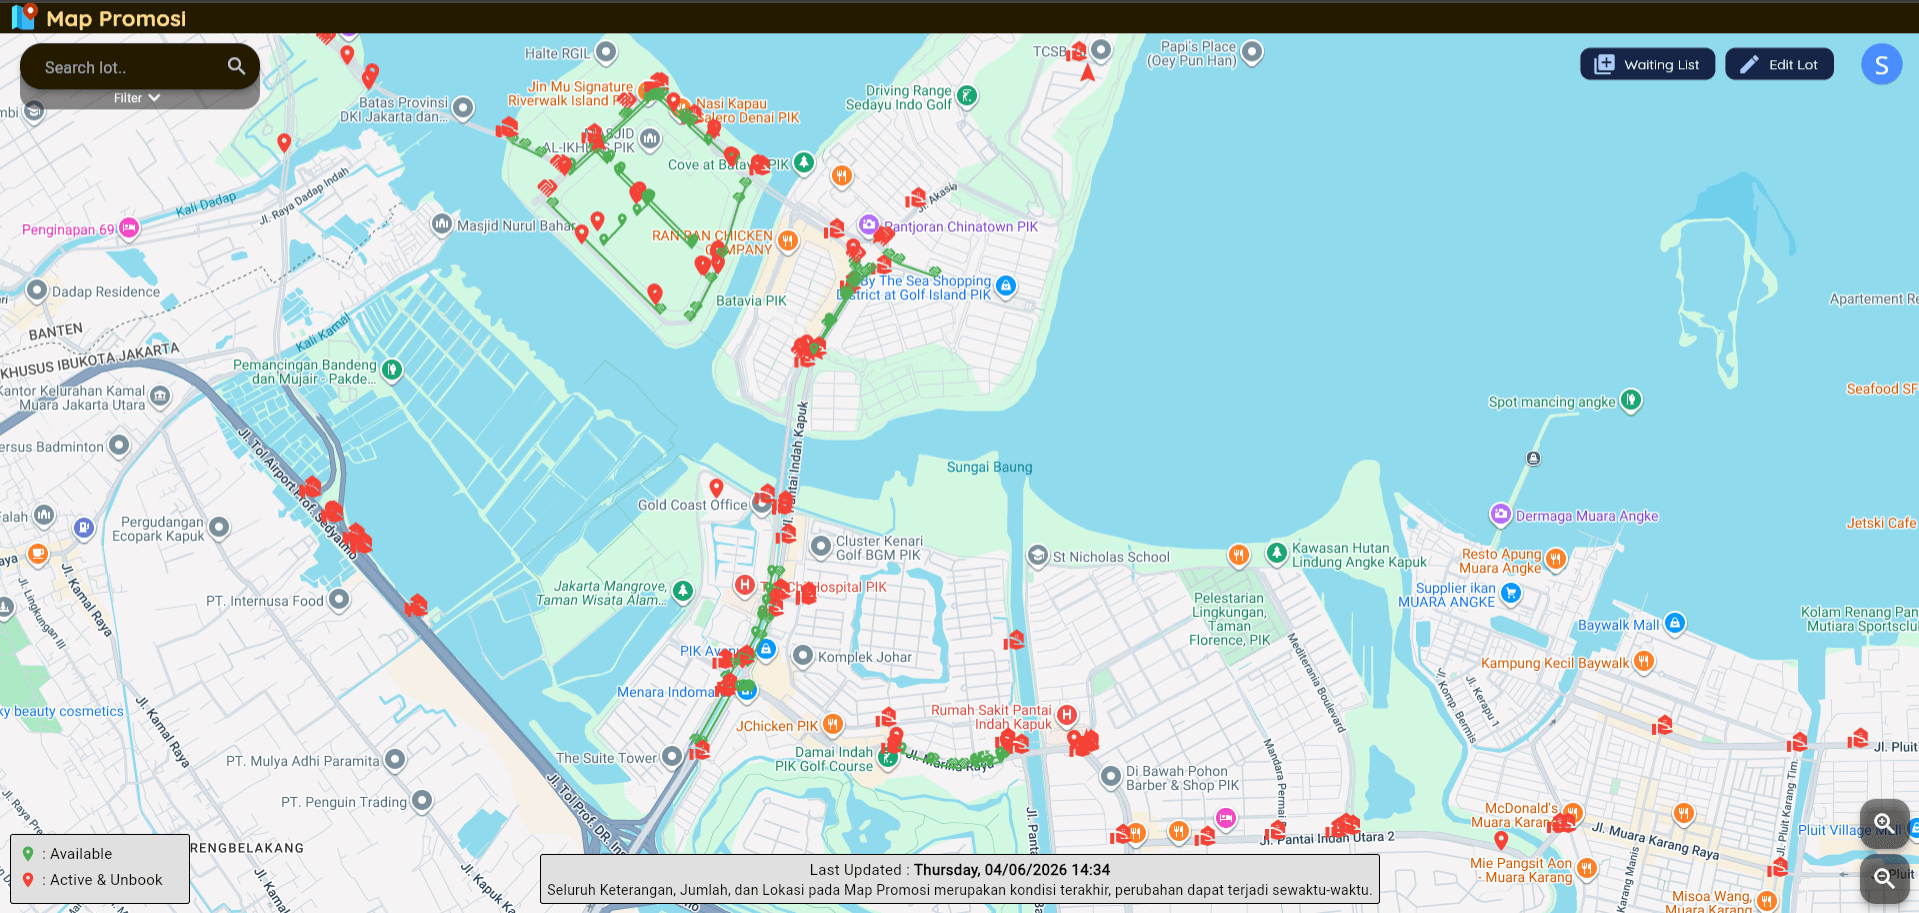Click the Damai Indah PIK Golf Course label
Viewport: 1919px width, 913px height.
[824, 759]
